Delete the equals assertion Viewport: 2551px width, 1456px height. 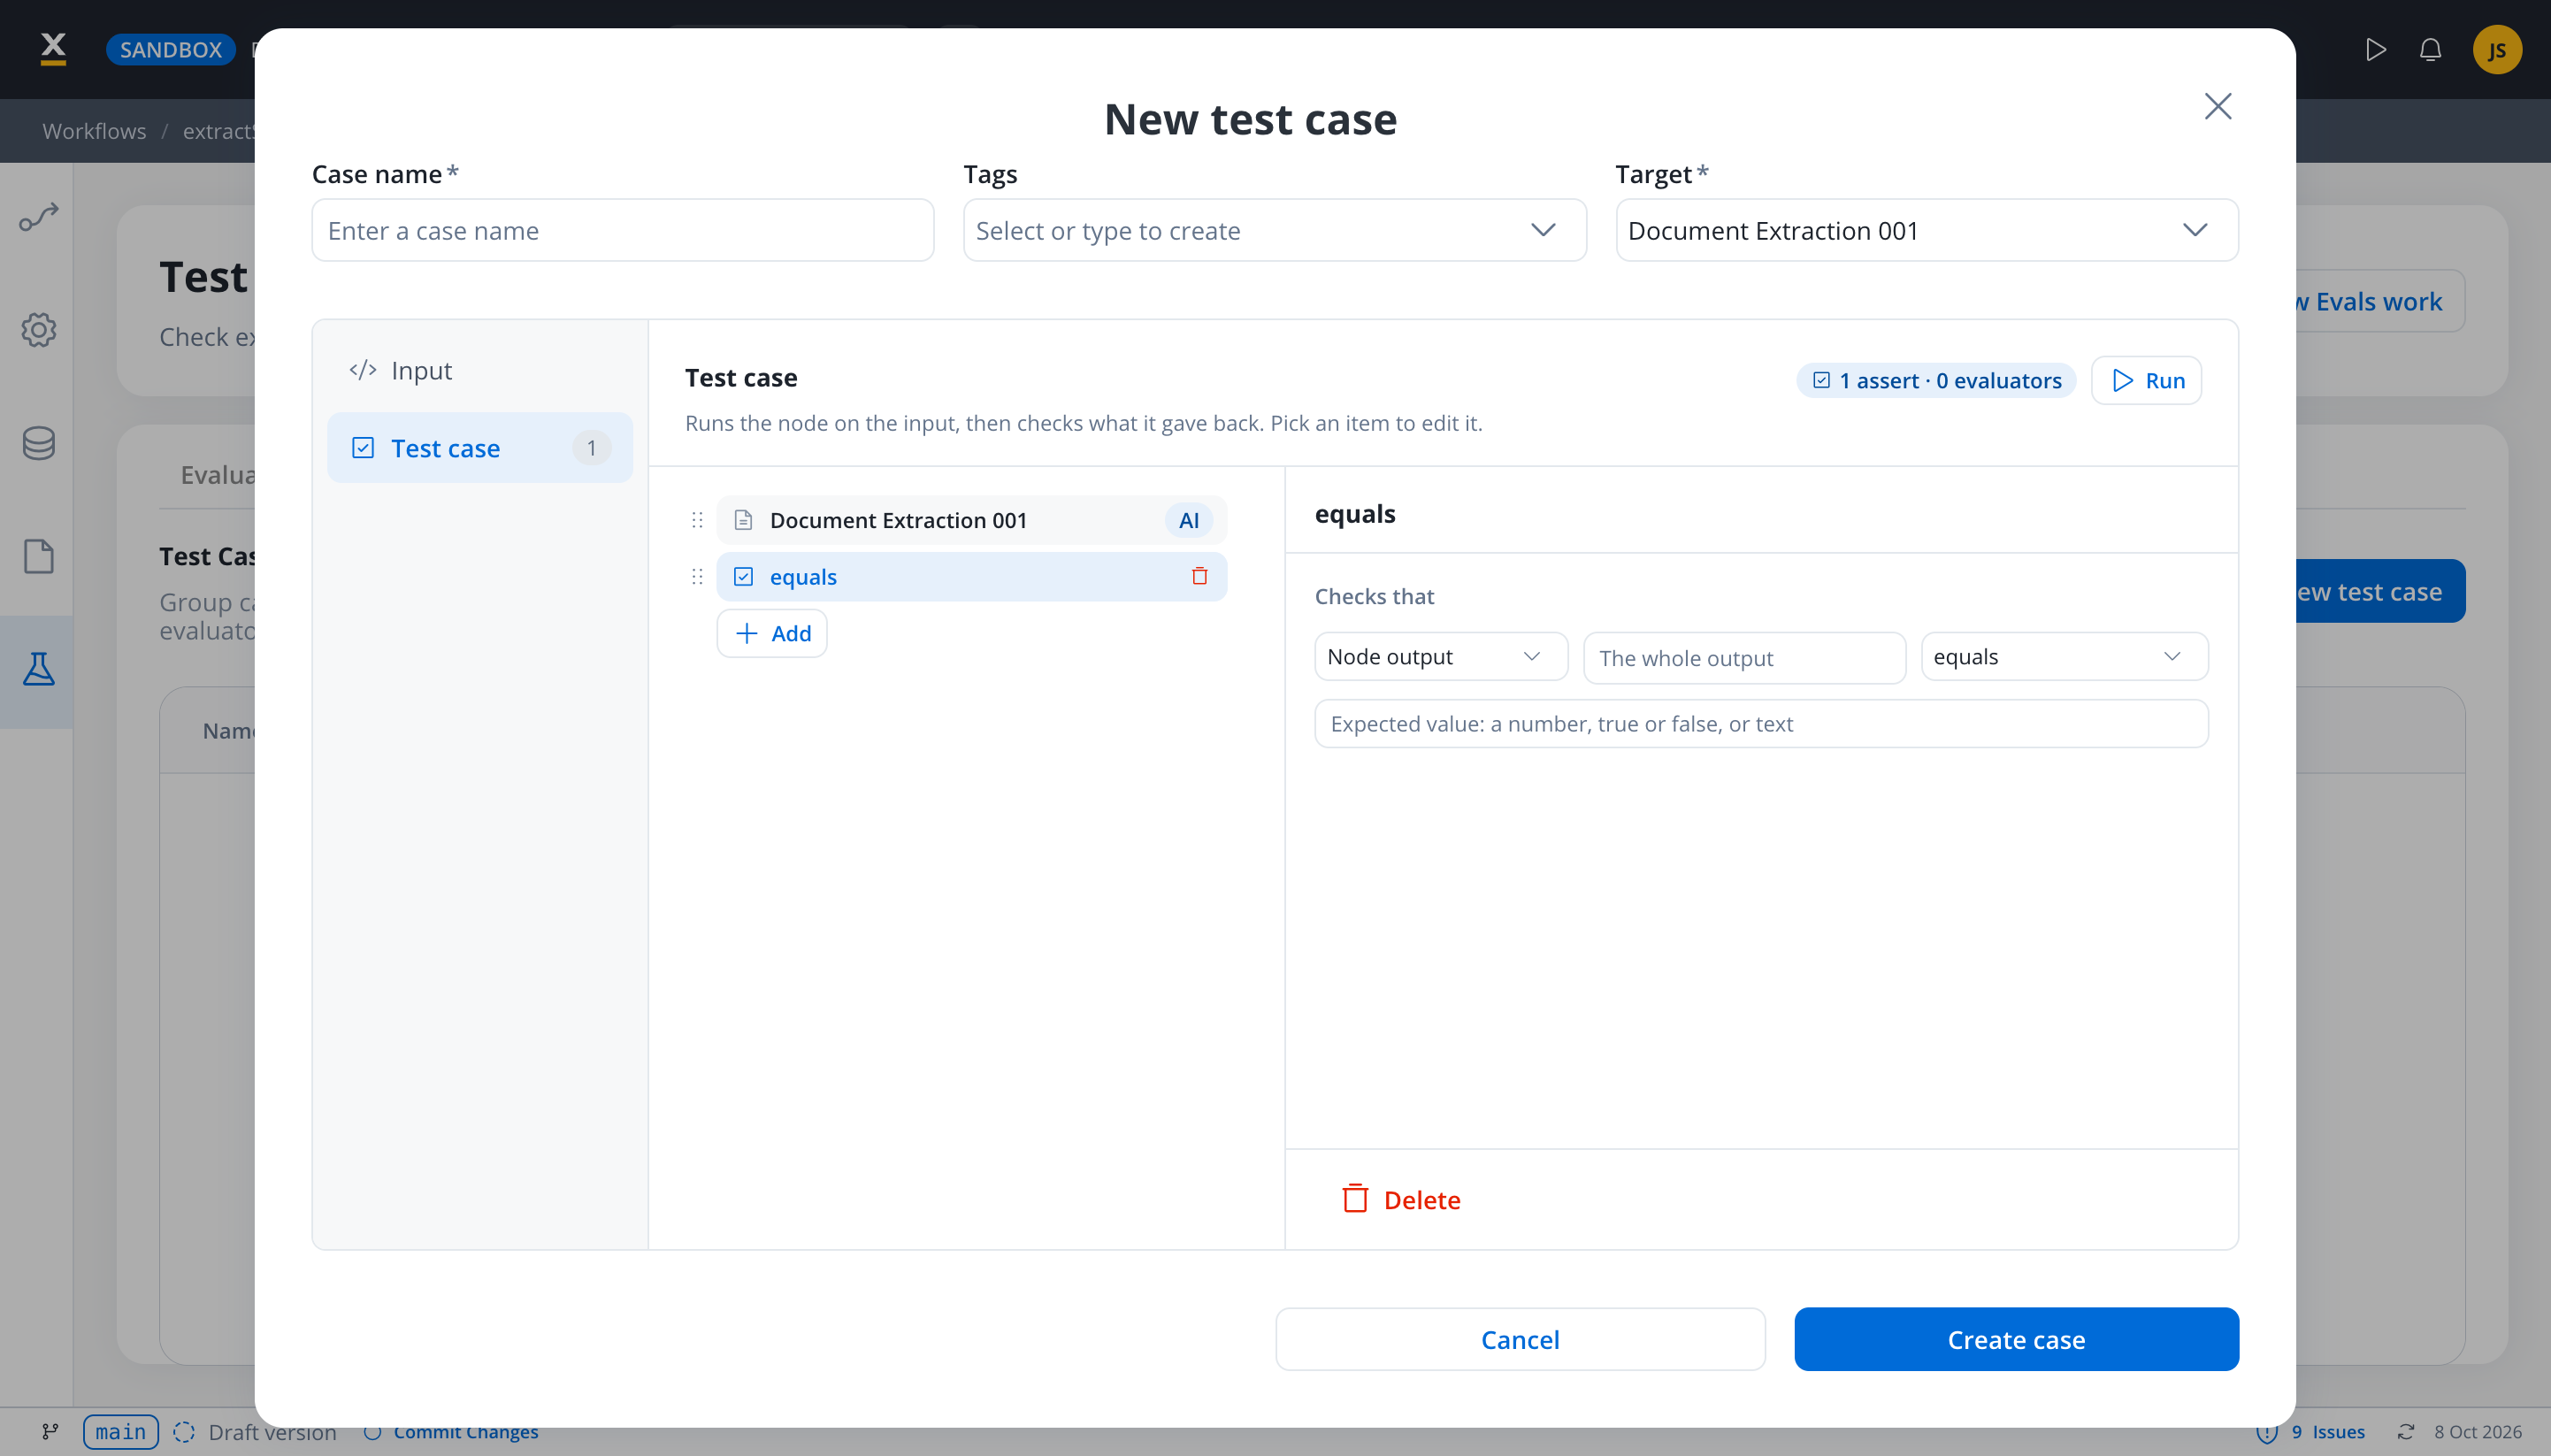1400,1200
